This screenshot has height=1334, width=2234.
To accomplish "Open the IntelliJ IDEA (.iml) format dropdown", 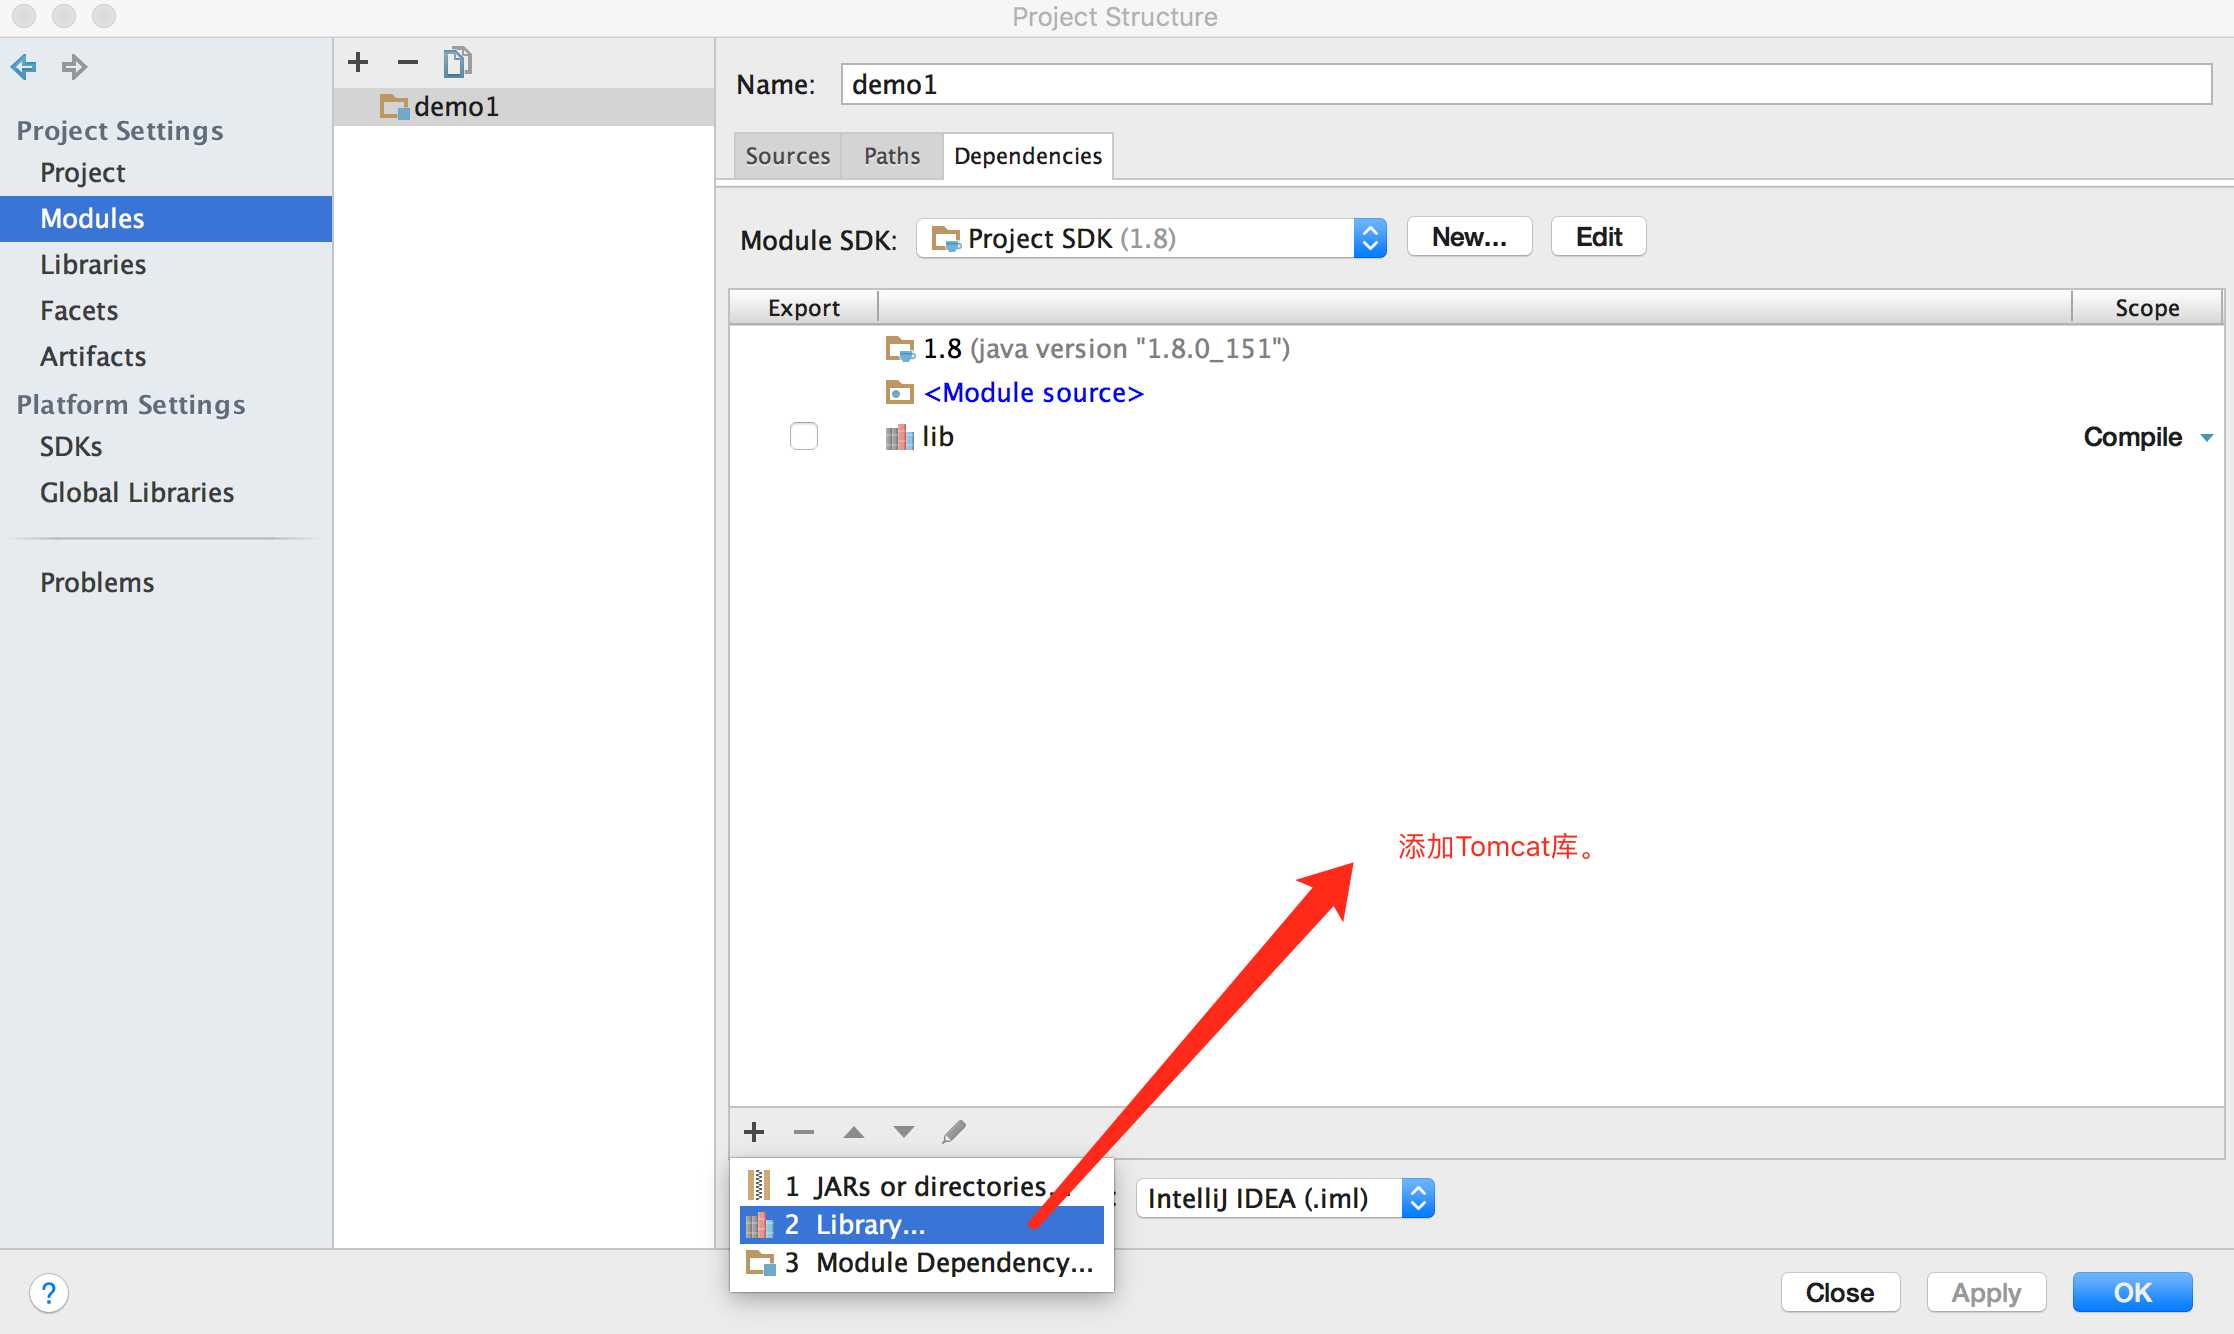I will [x=1285, y=1198].
